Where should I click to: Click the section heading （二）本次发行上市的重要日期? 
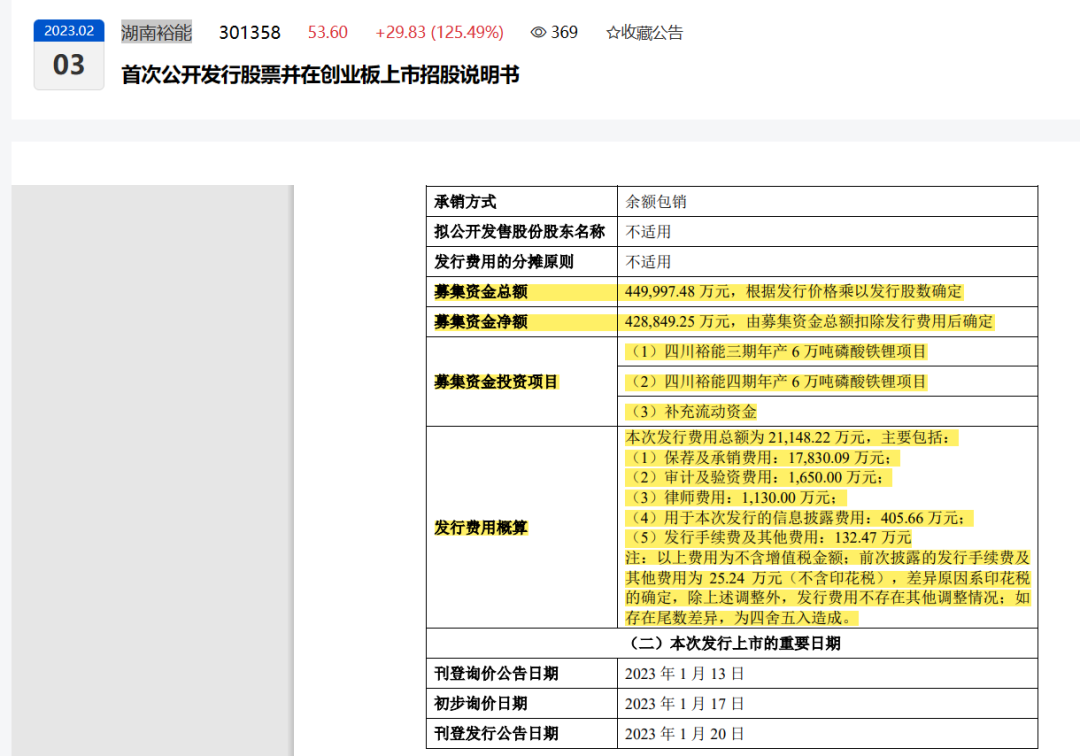point(732,643)
